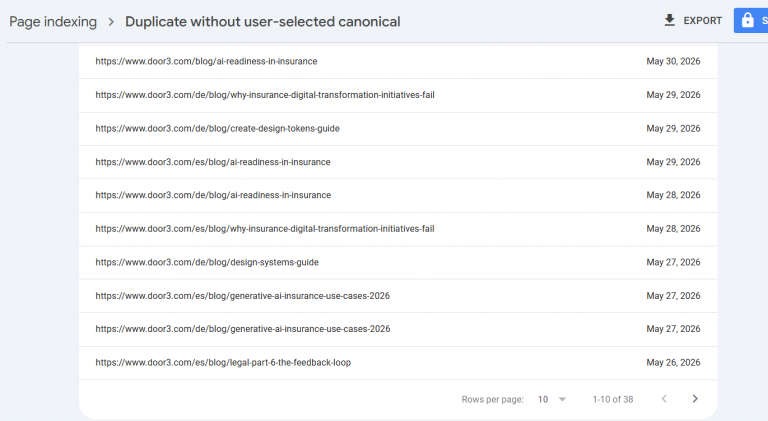Viewport: 768px width, 421px height.
Task: Select the /es/blog/legal-part-6-the-feedback-loop URL row
Action: tap(398, 363)
